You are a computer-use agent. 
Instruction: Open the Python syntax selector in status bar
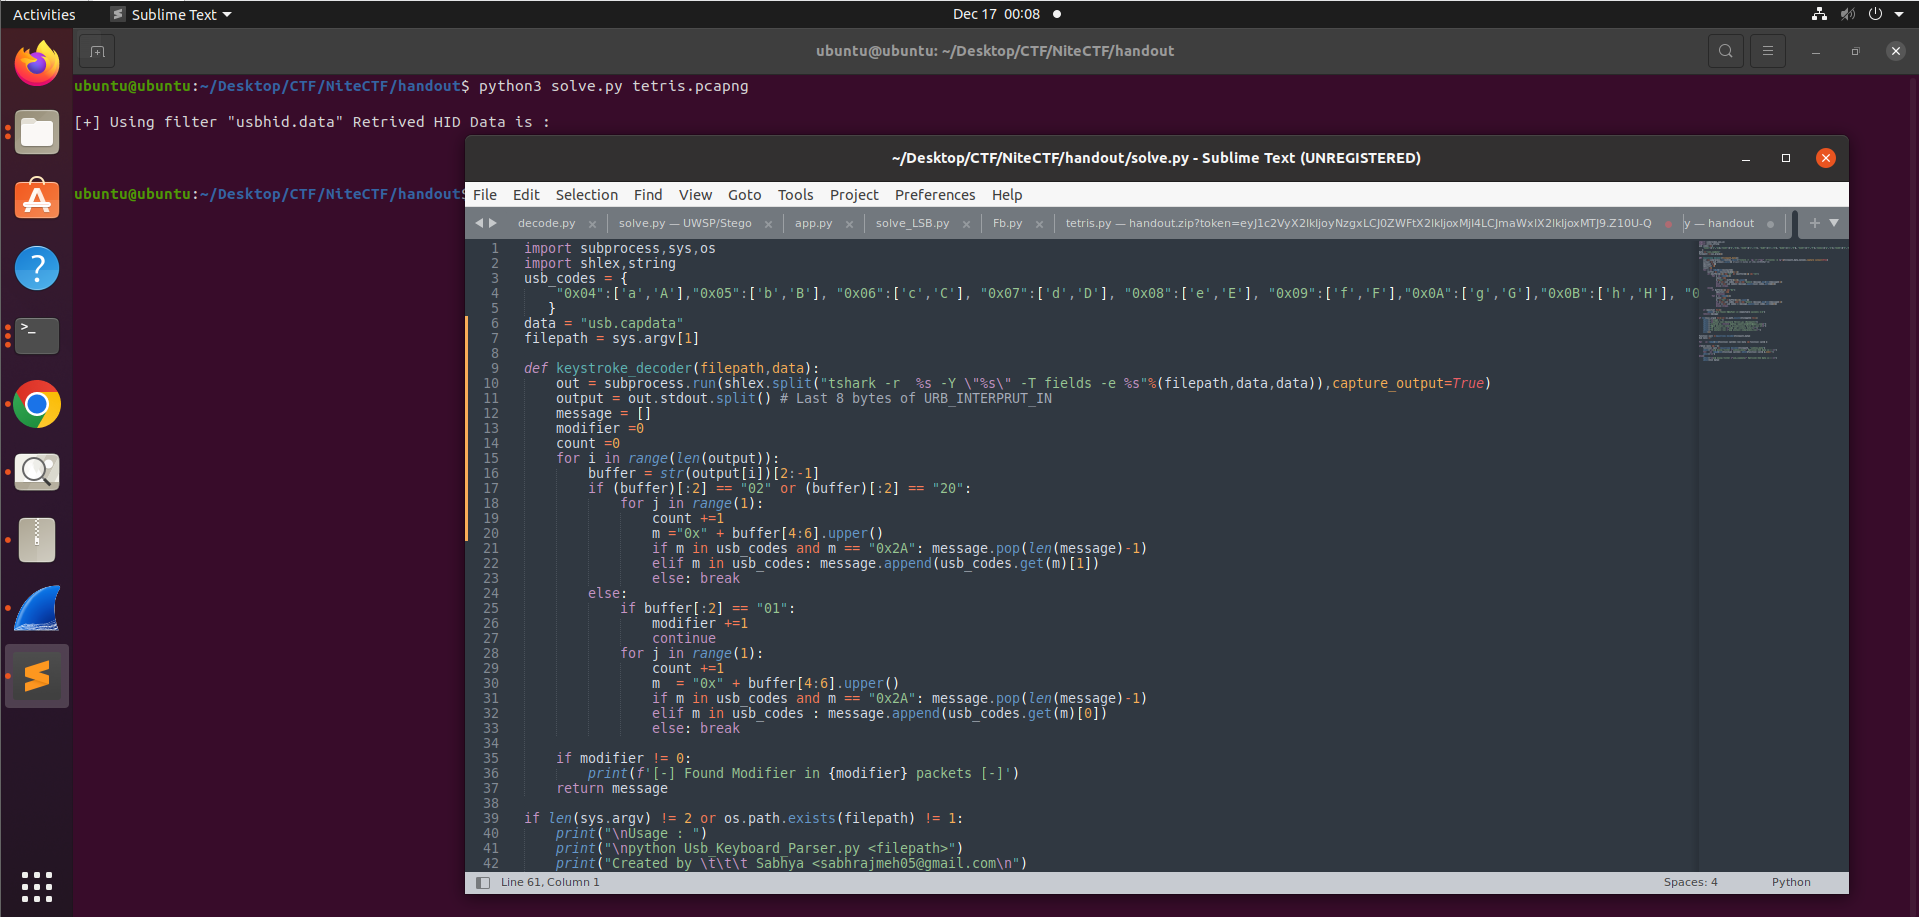1790,882
